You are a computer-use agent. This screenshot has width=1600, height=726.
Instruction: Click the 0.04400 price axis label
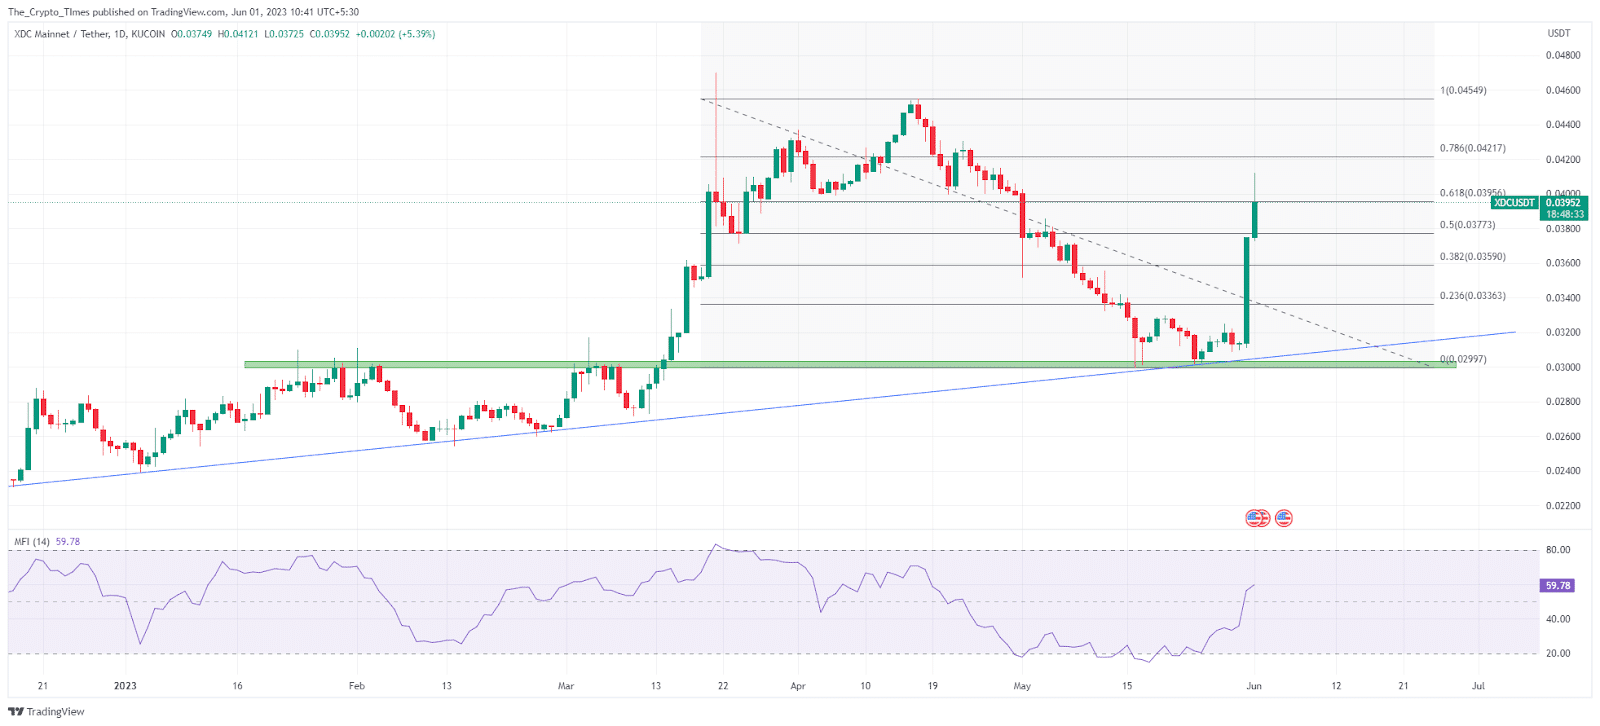[x=1563, y=125]
